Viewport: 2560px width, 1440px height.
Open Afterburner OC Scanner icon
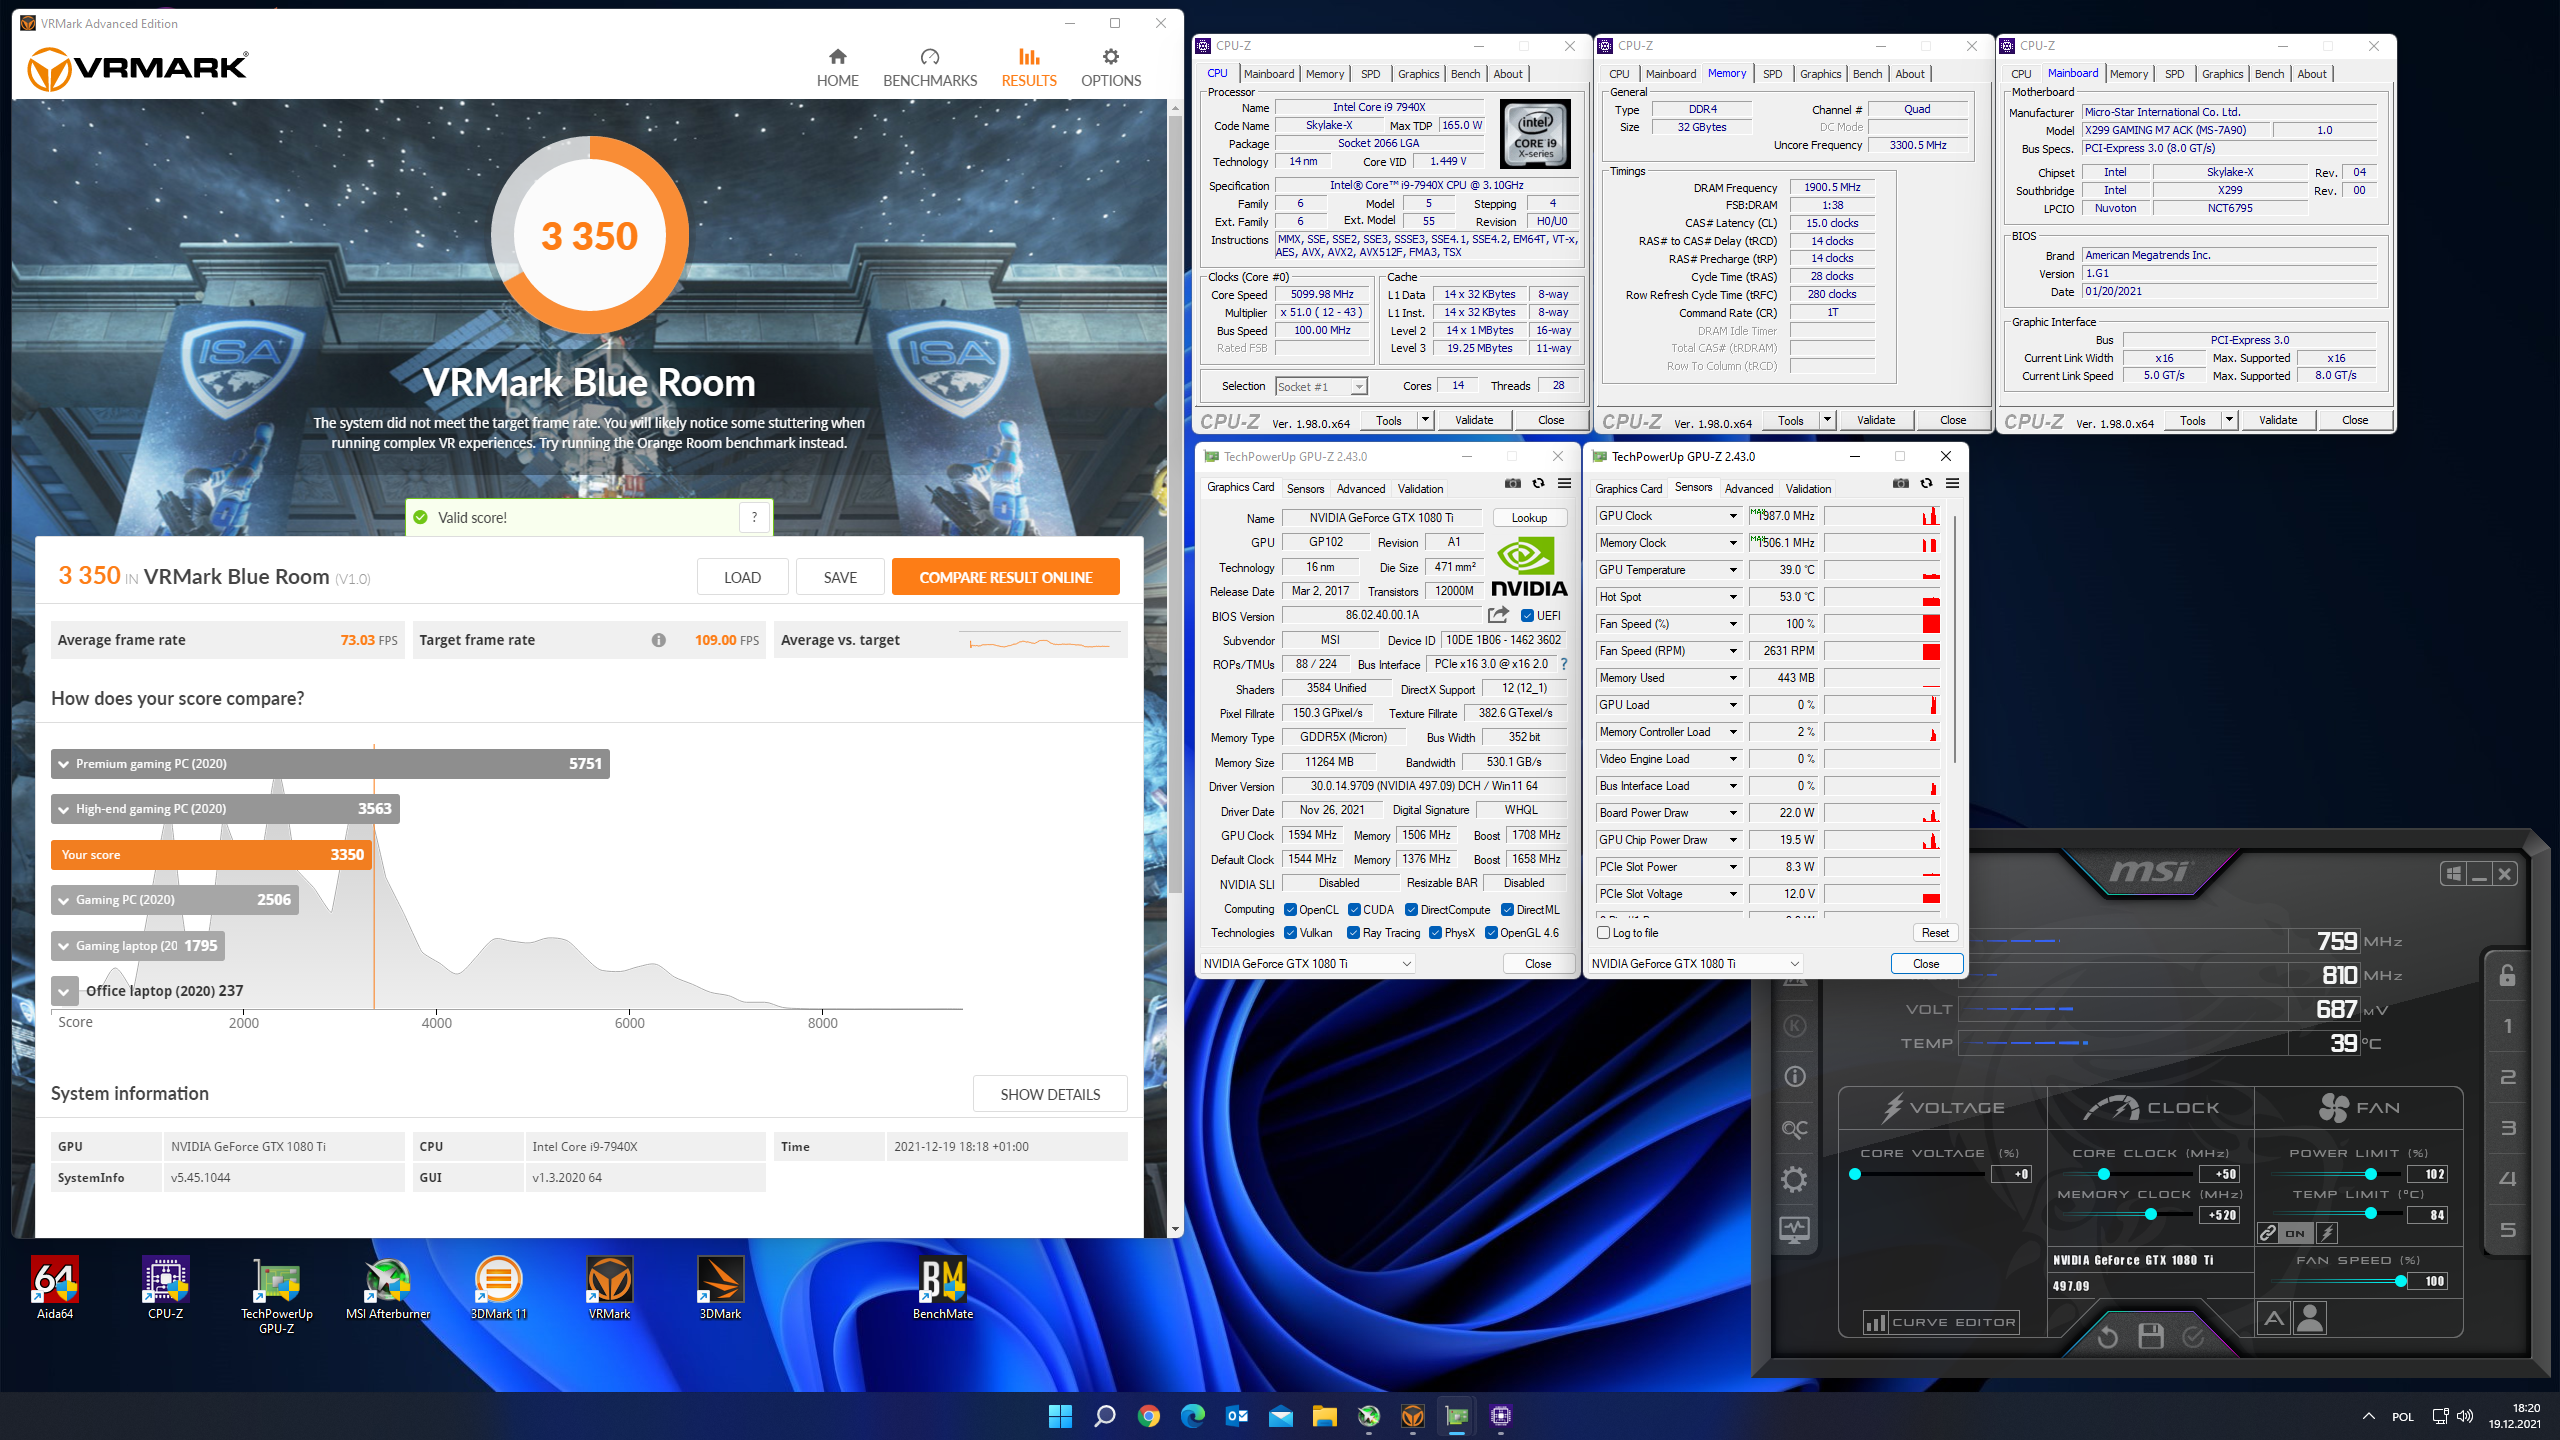pyautogui.click(x=1795, y=1129)
